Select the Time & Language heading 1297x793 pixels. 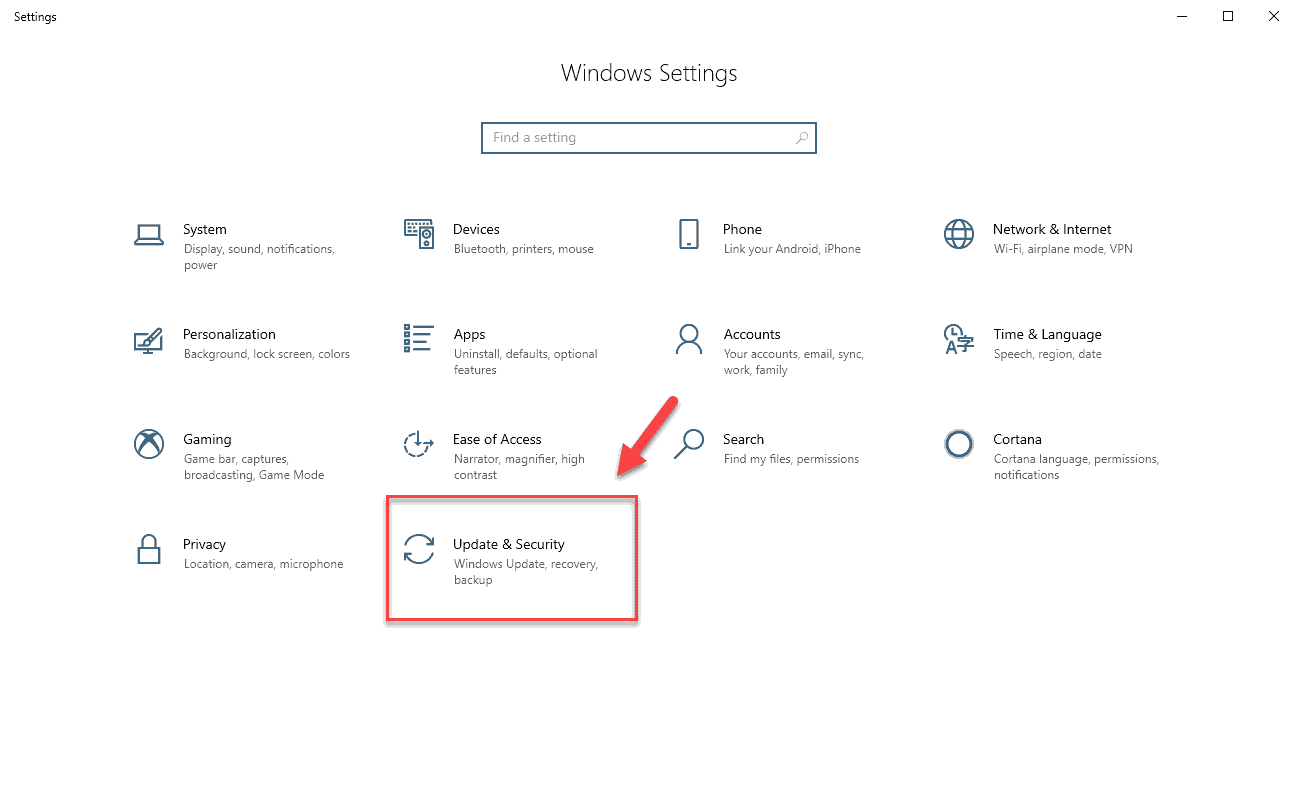pos(1047,334)
